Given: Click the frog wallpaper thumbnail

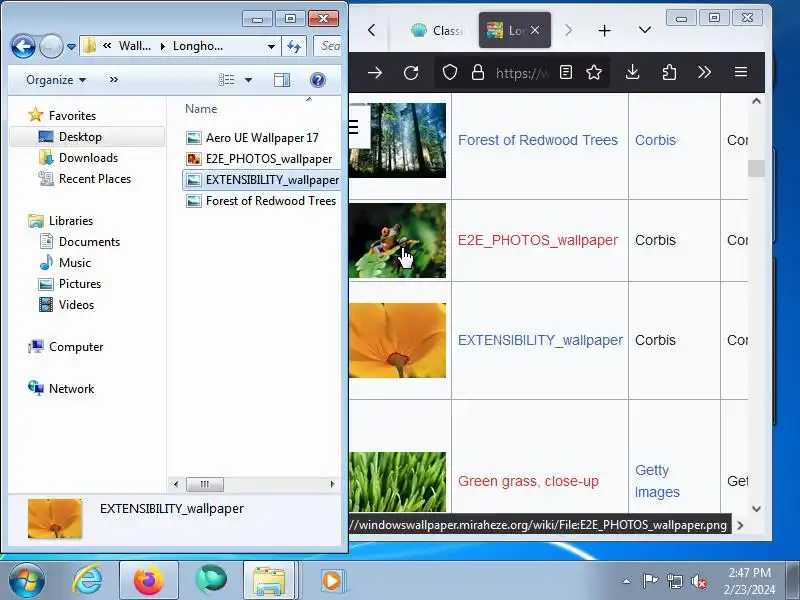Looking at the screenshot, I should tap(397, 240).
